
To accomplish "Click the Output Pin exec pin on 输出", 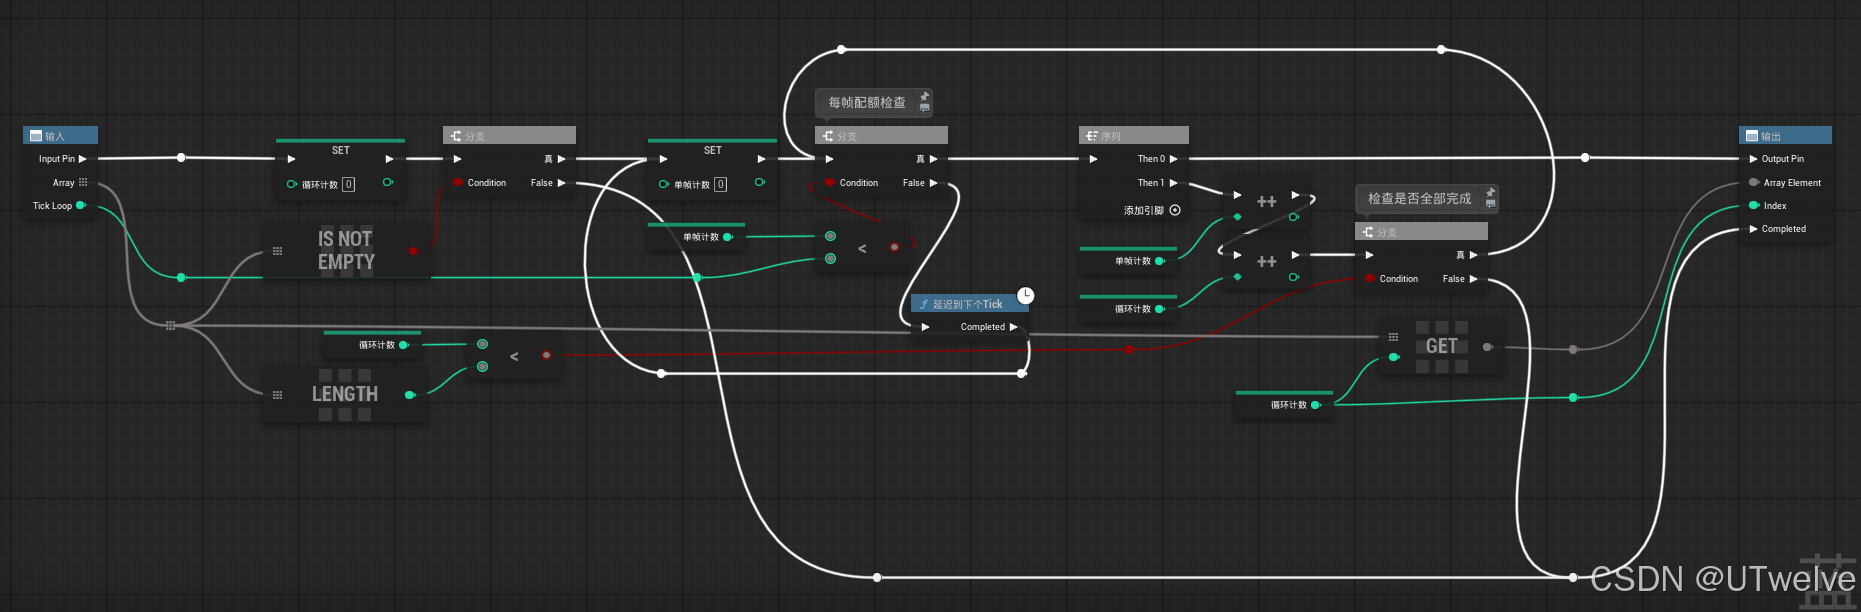I will (1753, 159).
